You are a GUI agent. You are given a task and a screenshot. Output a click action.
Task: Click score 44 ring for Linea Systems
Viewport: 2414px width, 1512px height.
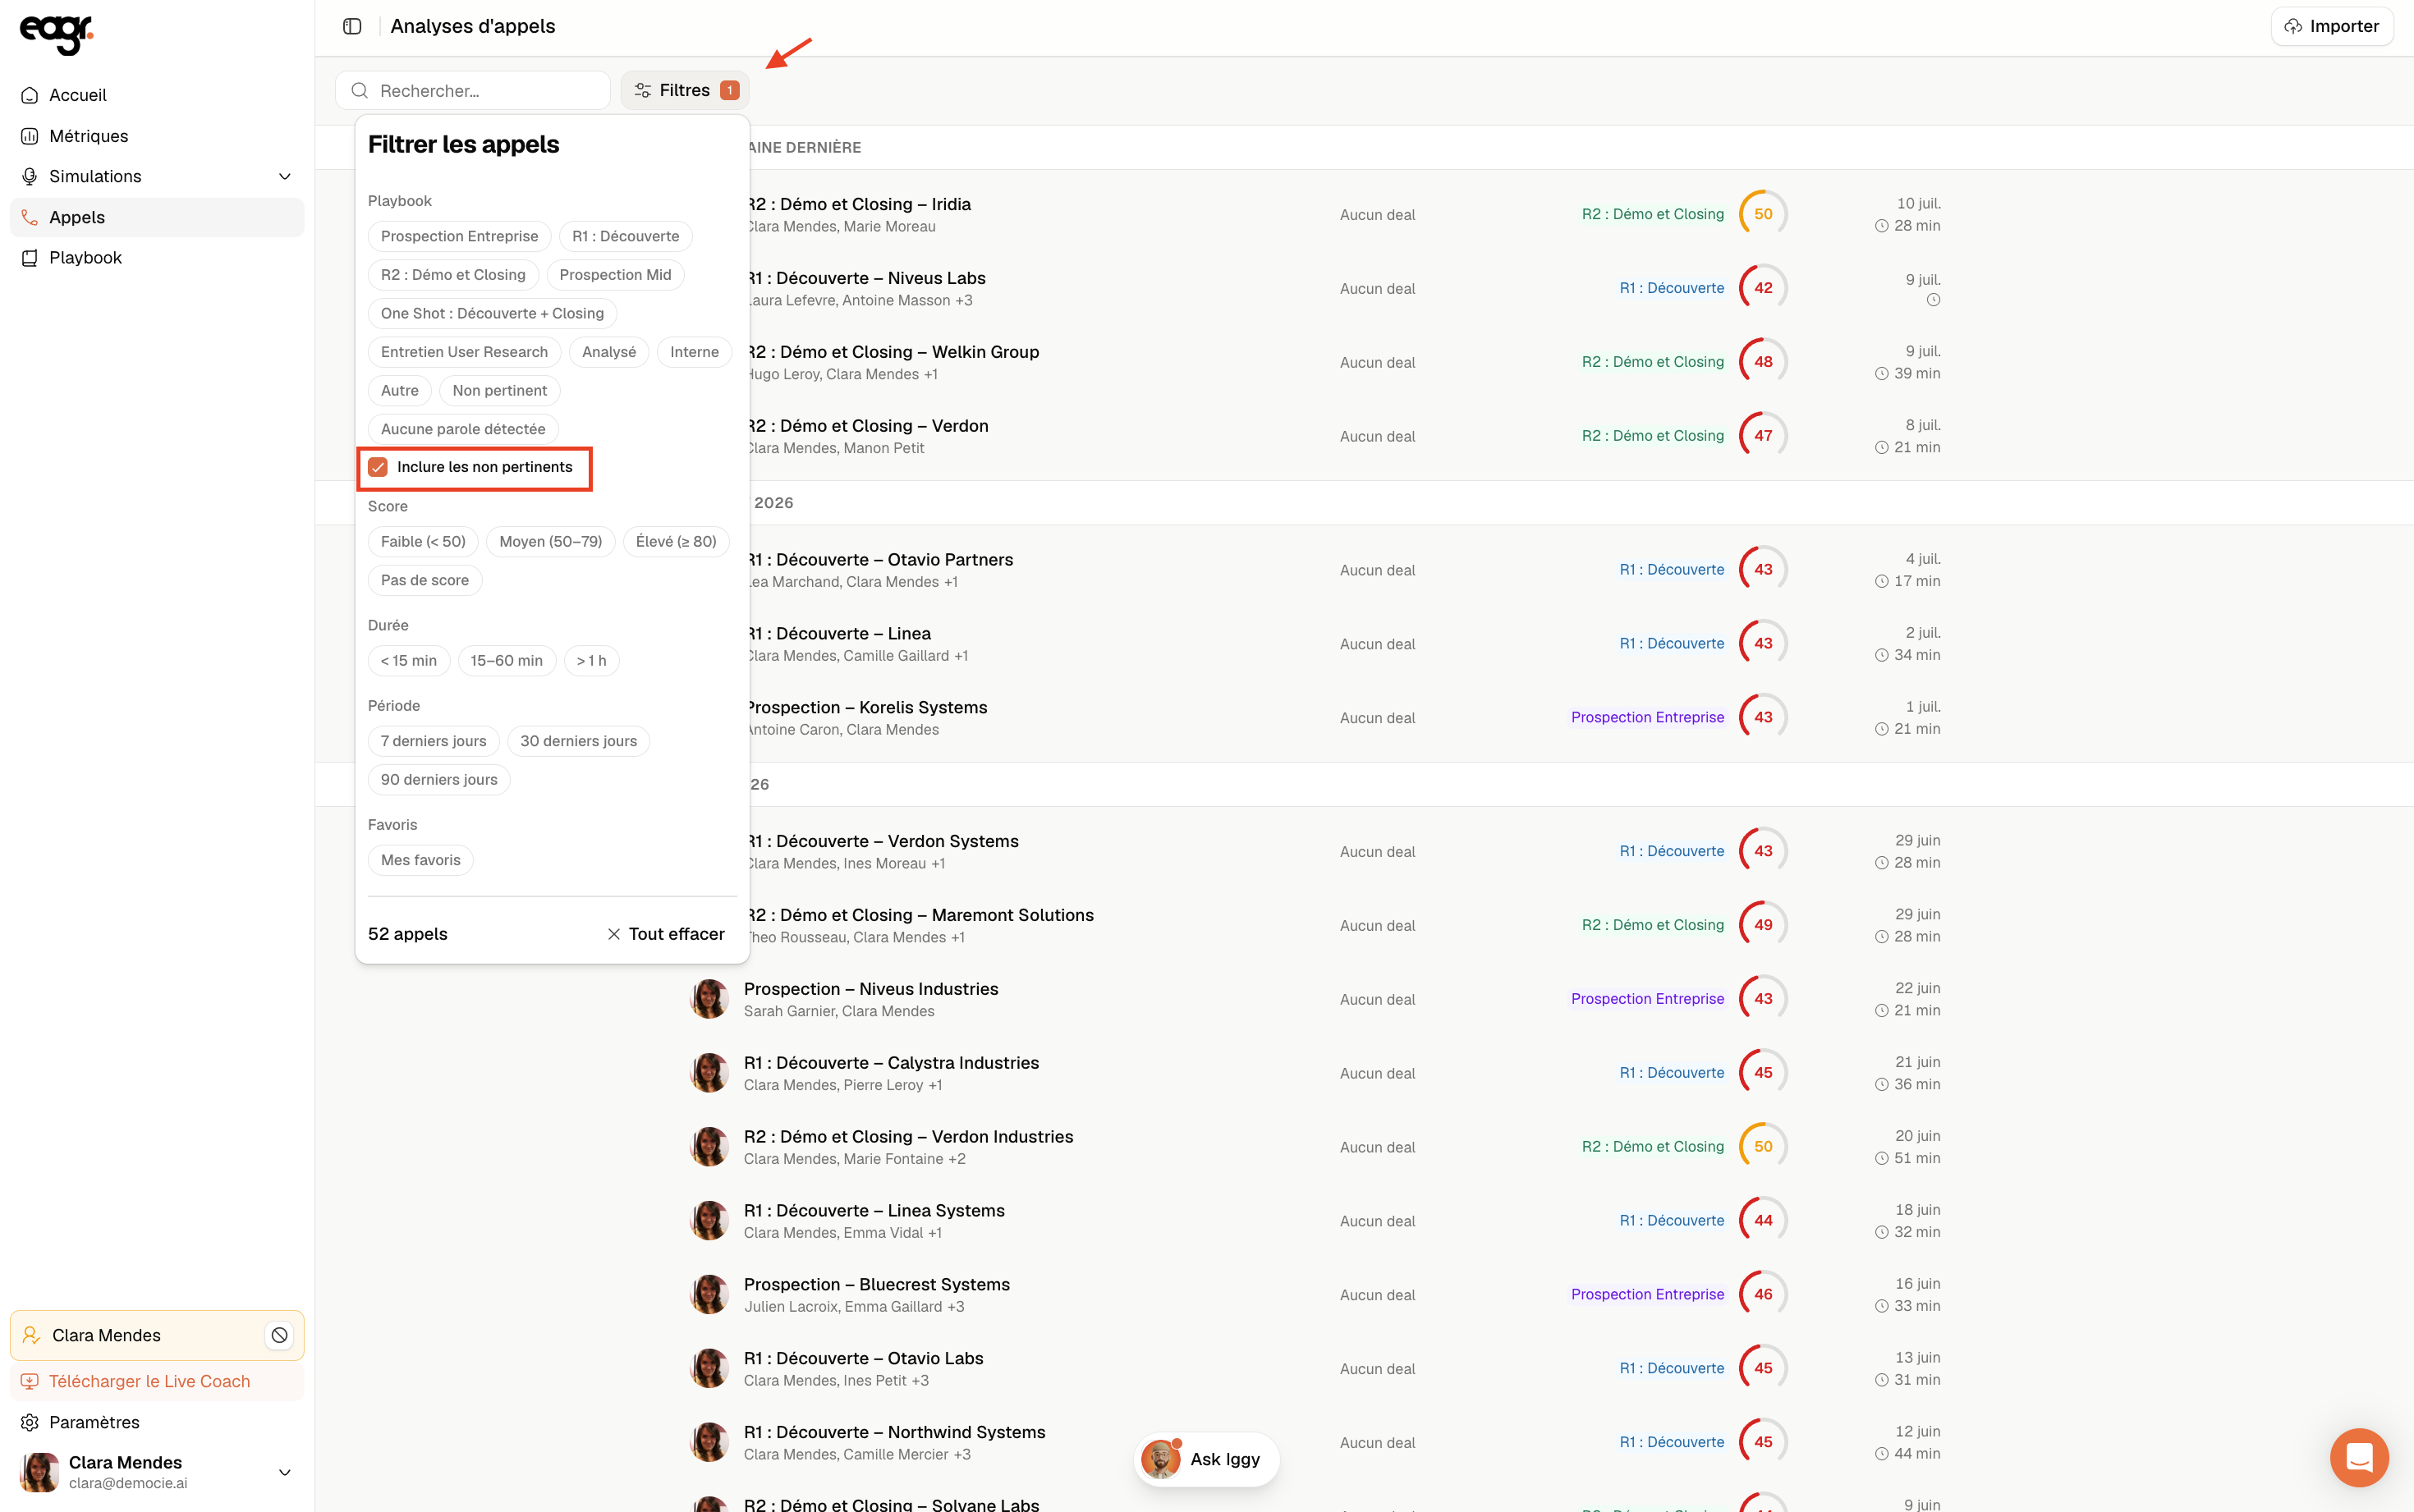[x=1763, y=1220]
